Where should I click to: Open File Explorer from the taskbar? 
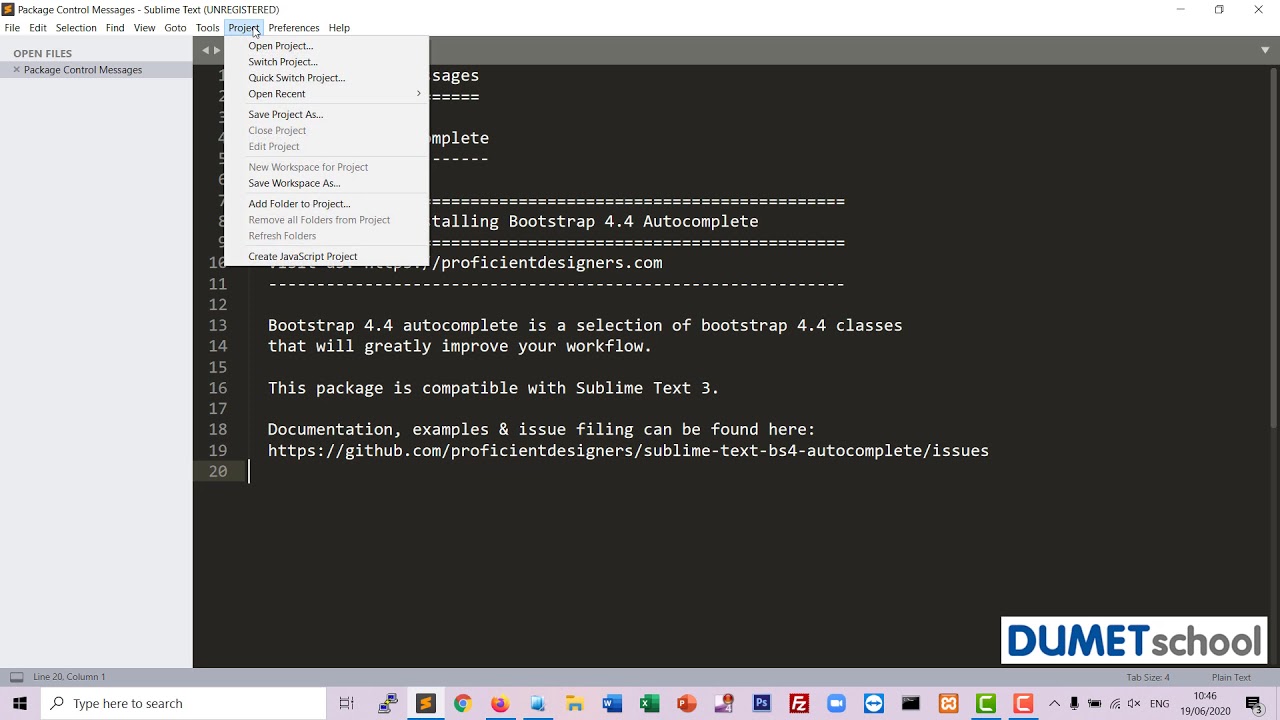point(574,703)
